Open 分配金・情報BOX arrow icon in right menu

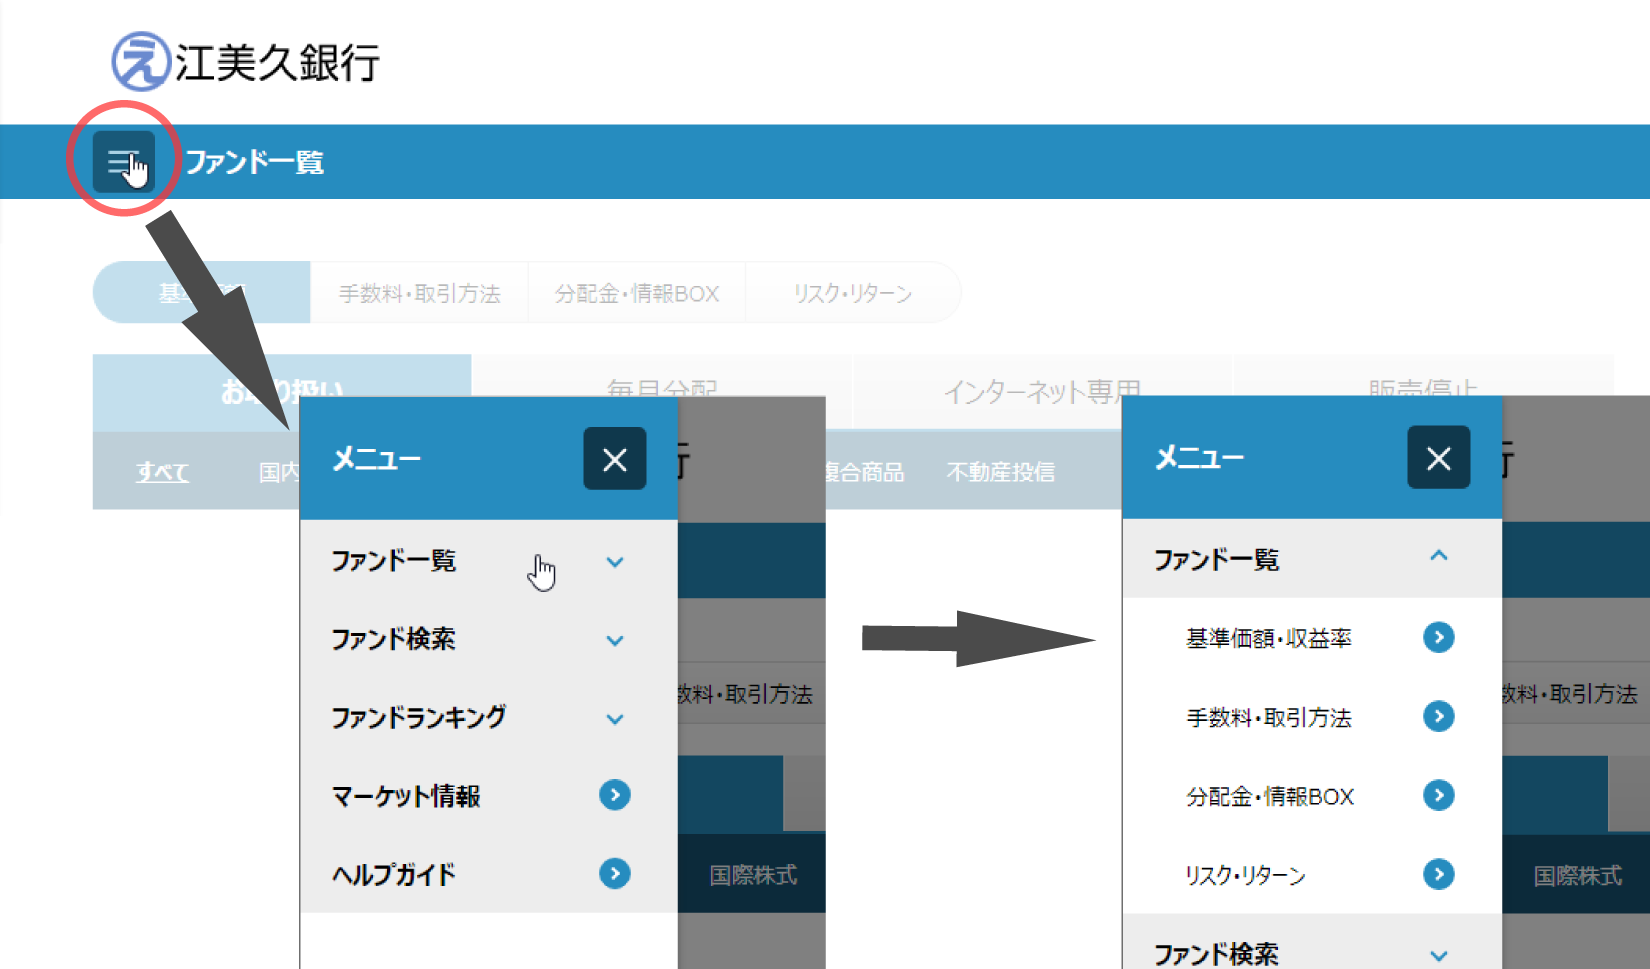coord(1439,795)
